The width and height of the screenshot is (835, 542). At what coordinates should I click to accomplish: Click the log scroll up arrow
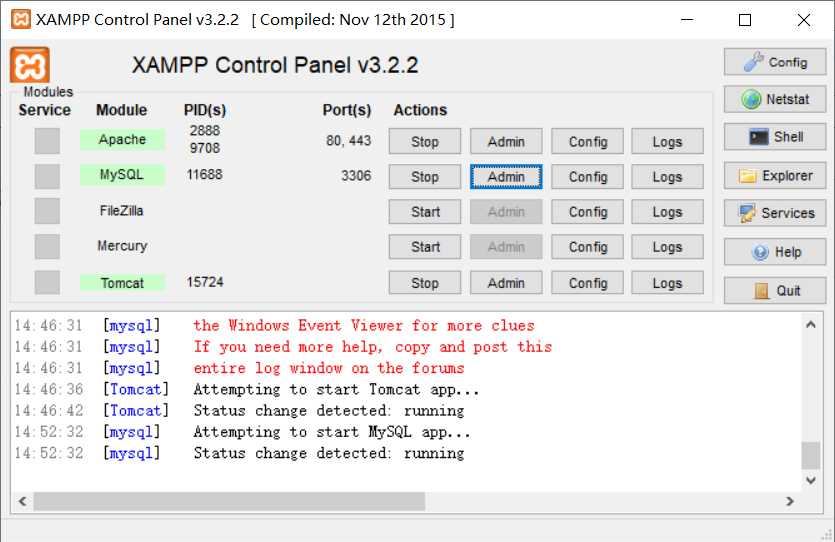(x=811, y=325)
